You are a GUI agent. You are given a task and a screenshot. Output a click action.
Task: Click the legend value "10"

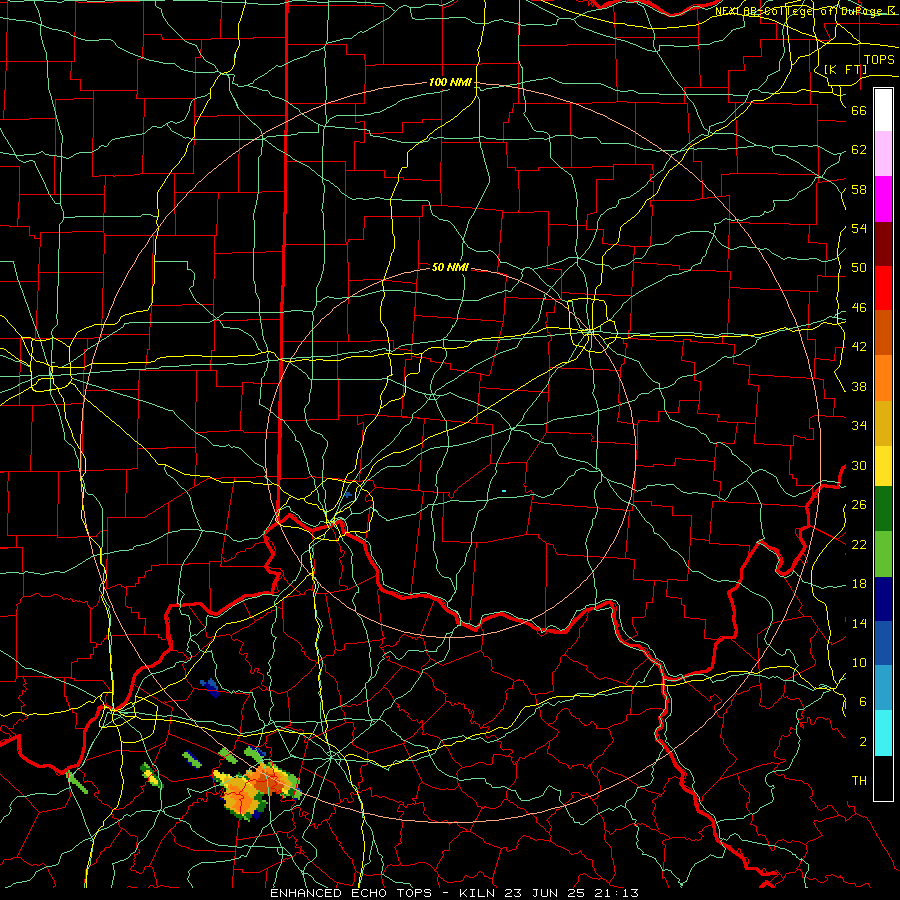[859, 662]
